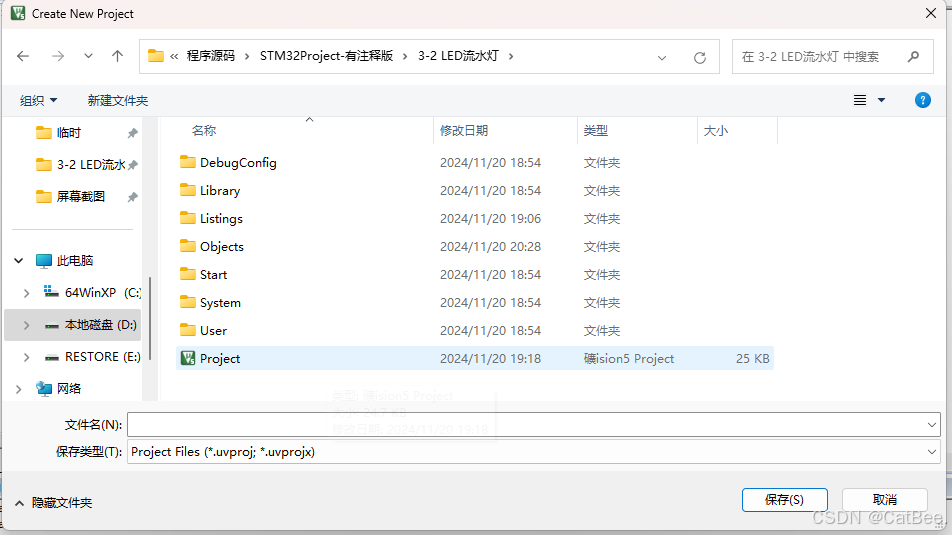Collapse the 此电脑 tree node

pos(19,261)
